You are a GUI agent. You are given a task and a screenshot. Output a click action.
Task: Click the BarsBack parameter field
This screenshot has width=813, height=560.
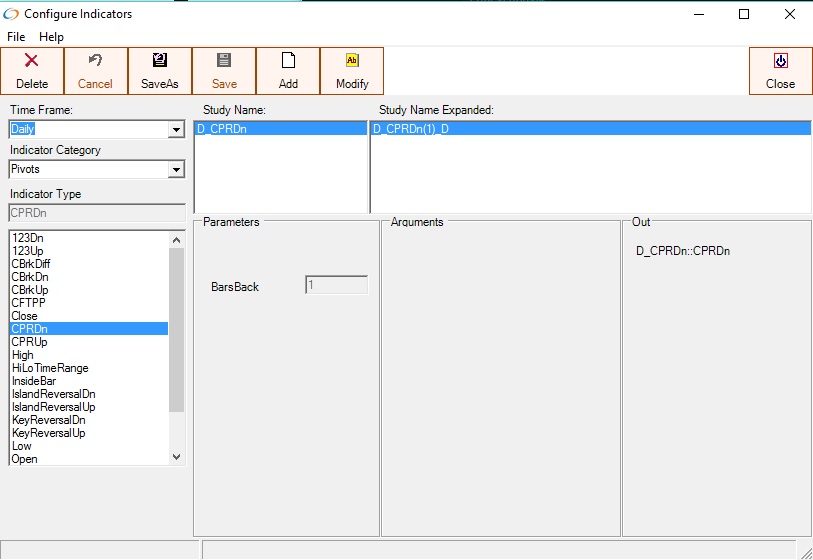click(336, 286)
